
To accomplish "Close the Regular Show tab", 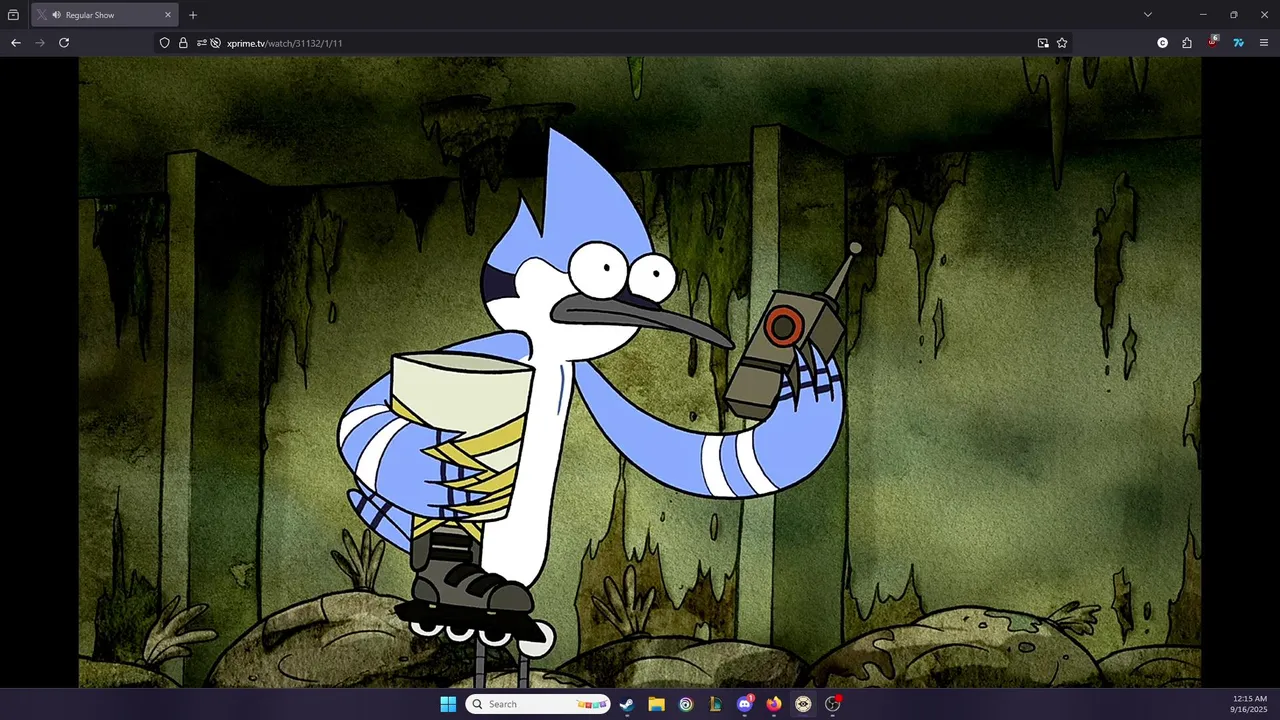I will [x=168, y=15].
